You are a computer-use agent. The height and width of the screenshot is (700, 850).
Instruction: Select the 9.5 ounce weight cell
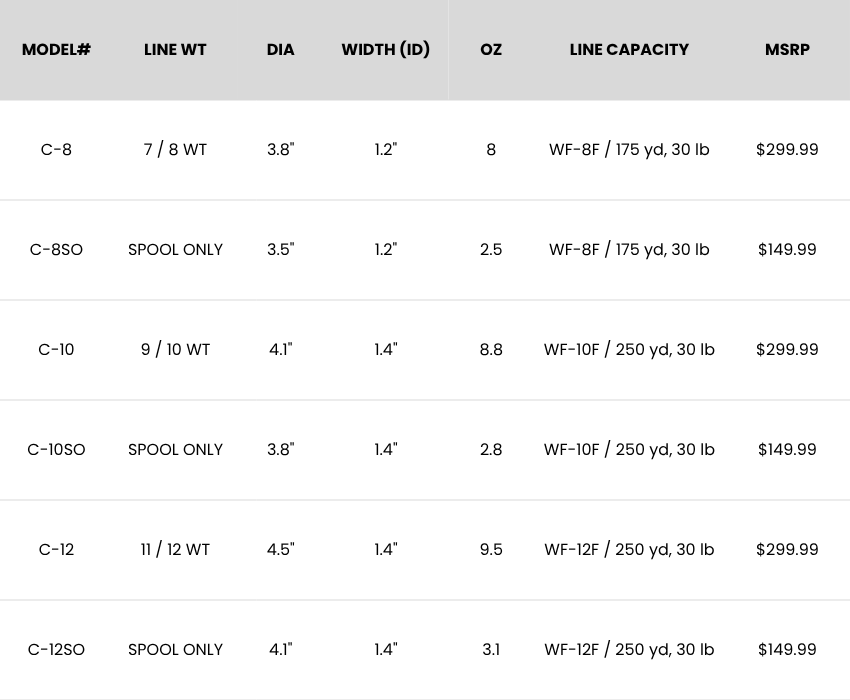(491, 549)
